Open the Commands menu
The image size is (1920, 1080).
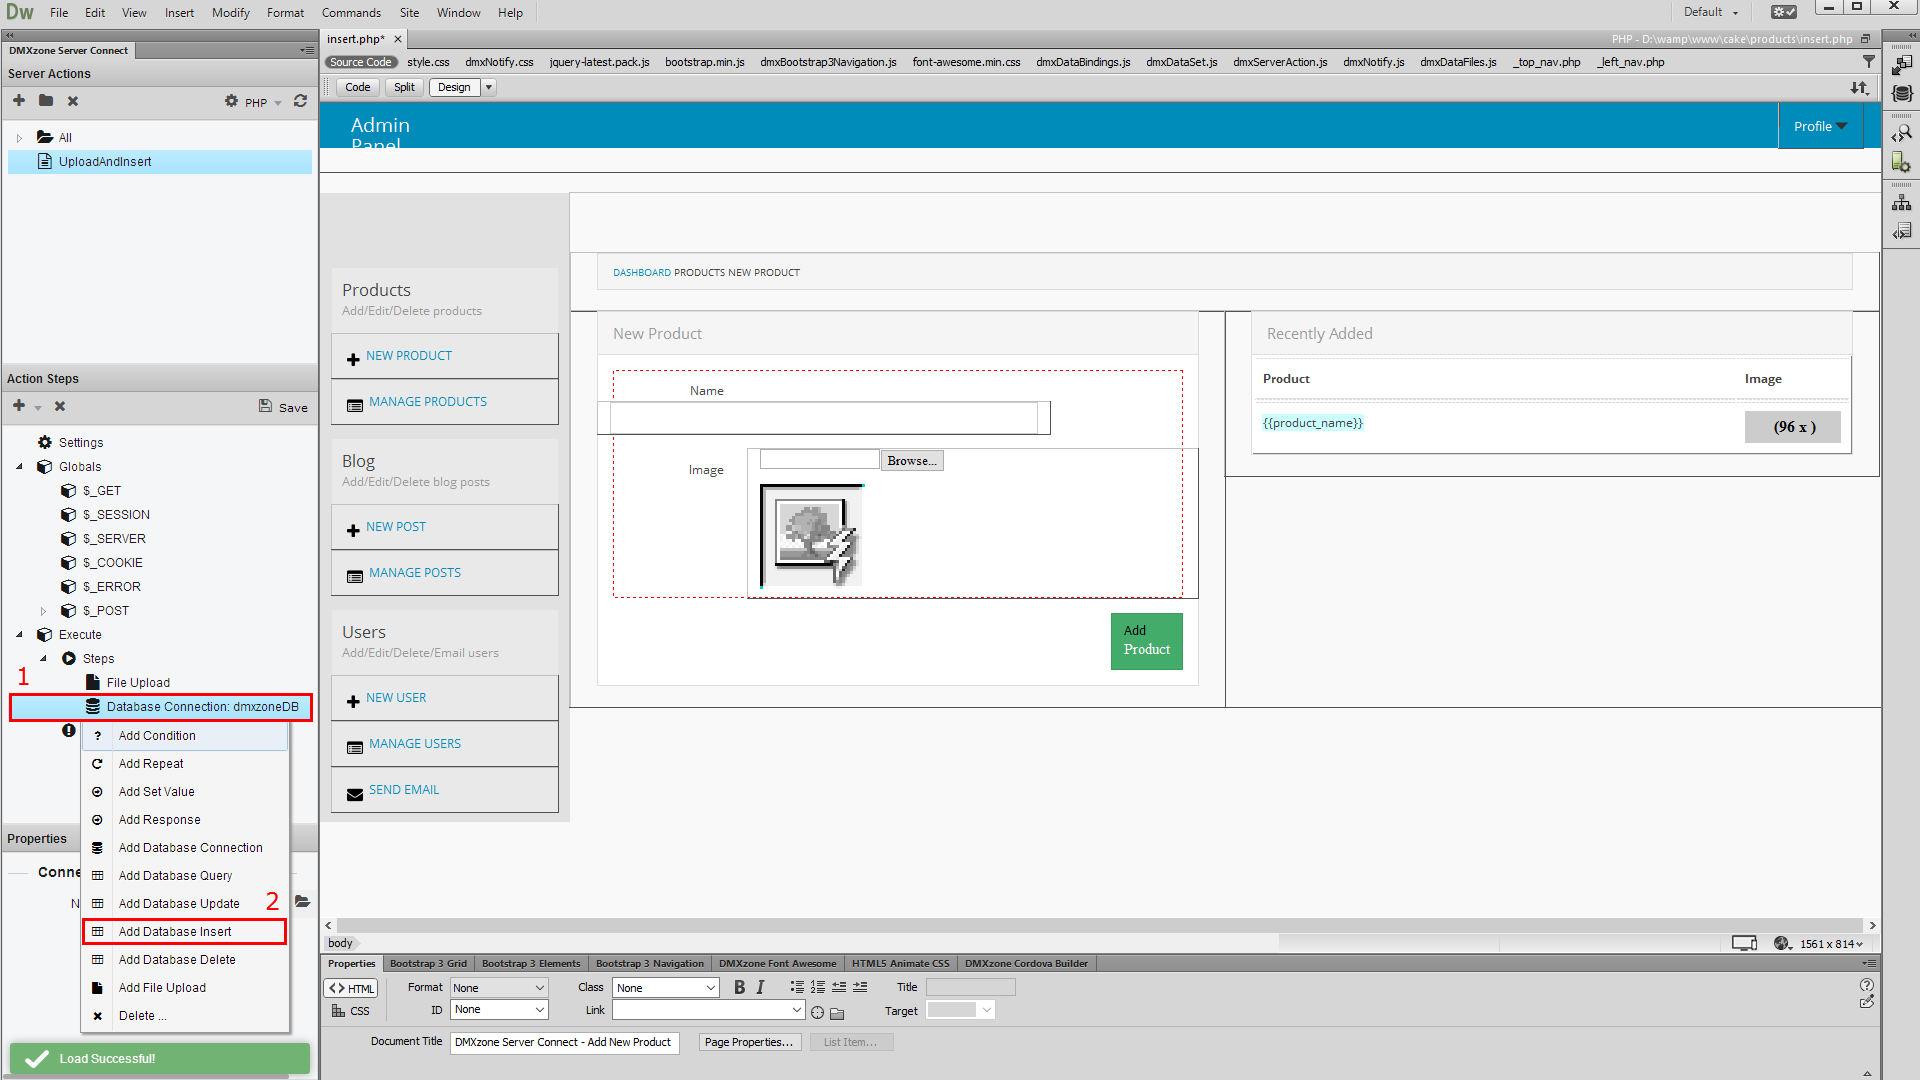[351, 13]
